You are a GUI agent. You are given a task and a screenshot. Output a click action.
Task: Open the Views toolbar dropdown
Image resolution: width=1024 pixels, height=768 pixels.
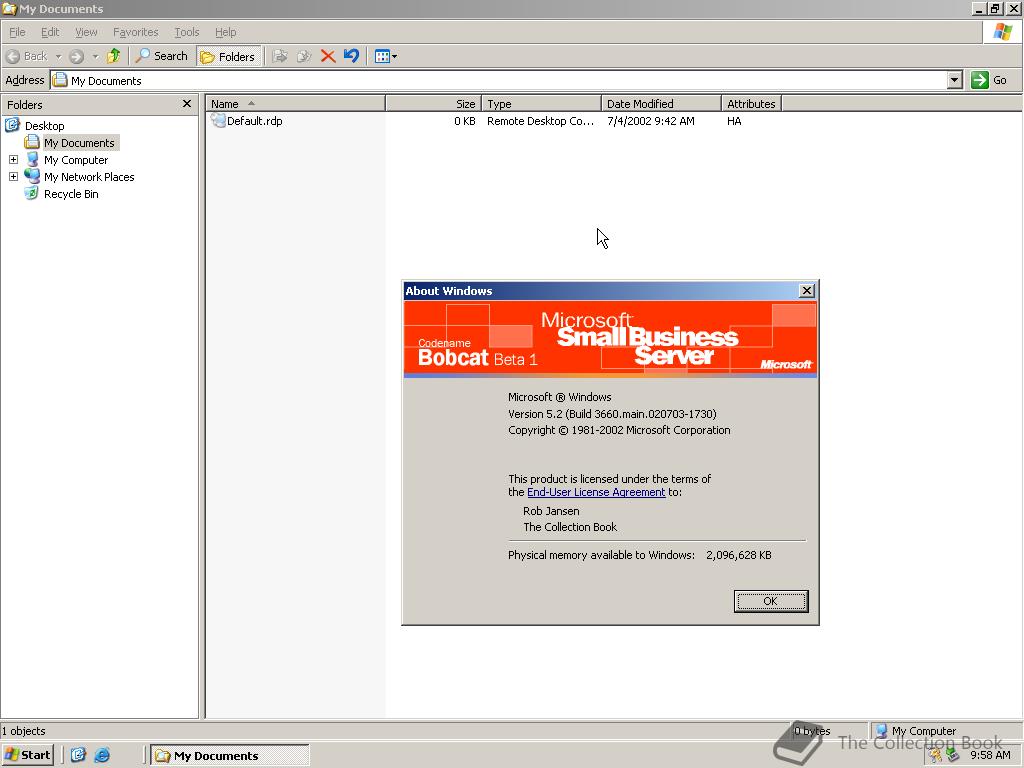coord(386,56)
